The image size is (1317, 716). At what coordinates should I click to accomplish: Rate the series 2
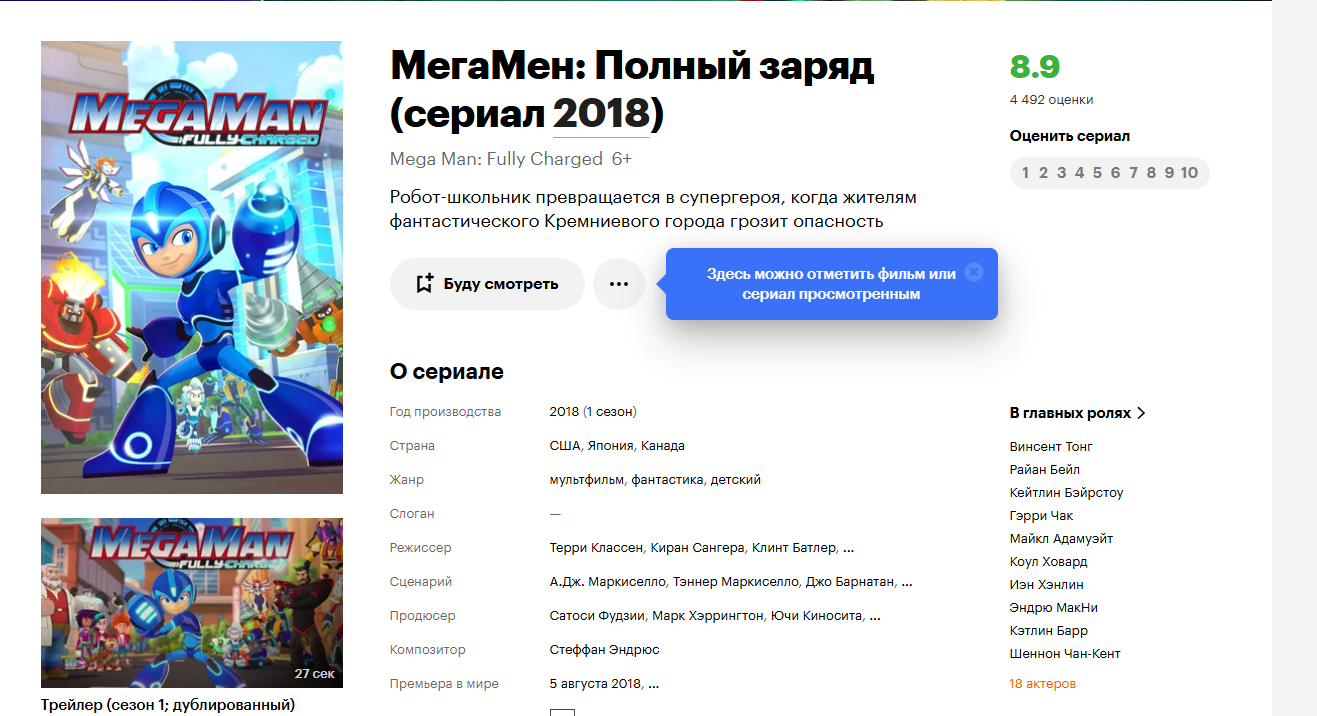[1043, 173]
